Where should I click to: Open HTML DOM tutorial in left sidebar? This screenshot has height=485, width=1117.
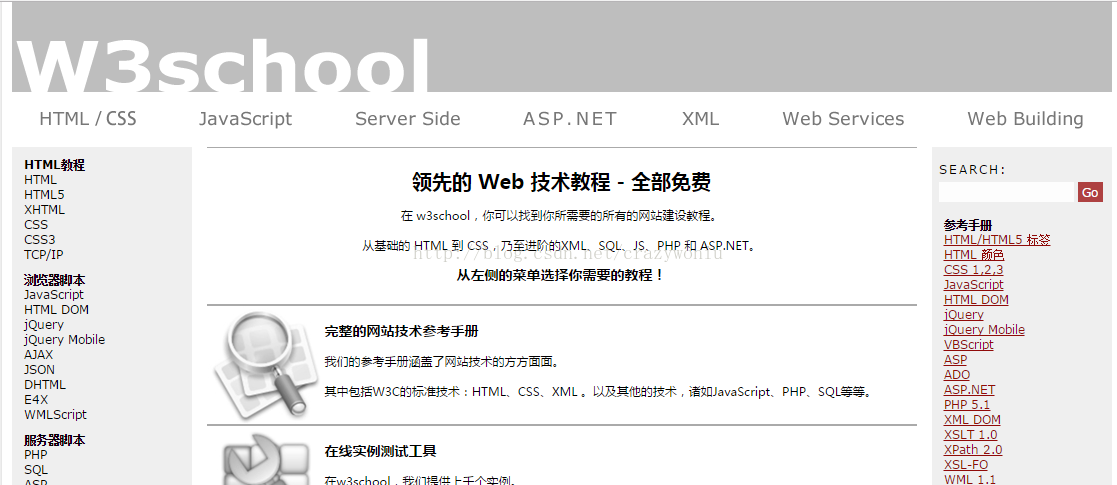[x=56, y=310]
